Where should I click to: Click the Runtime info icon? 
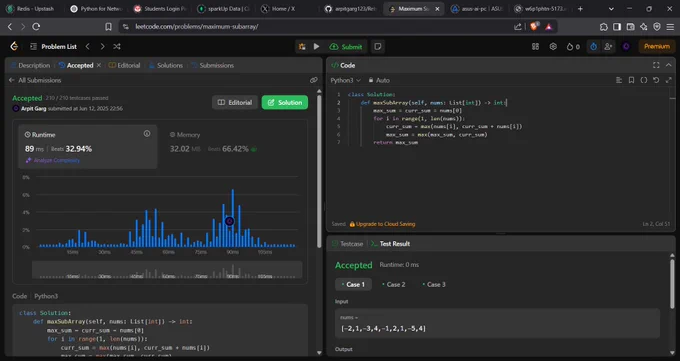point(147,134)
